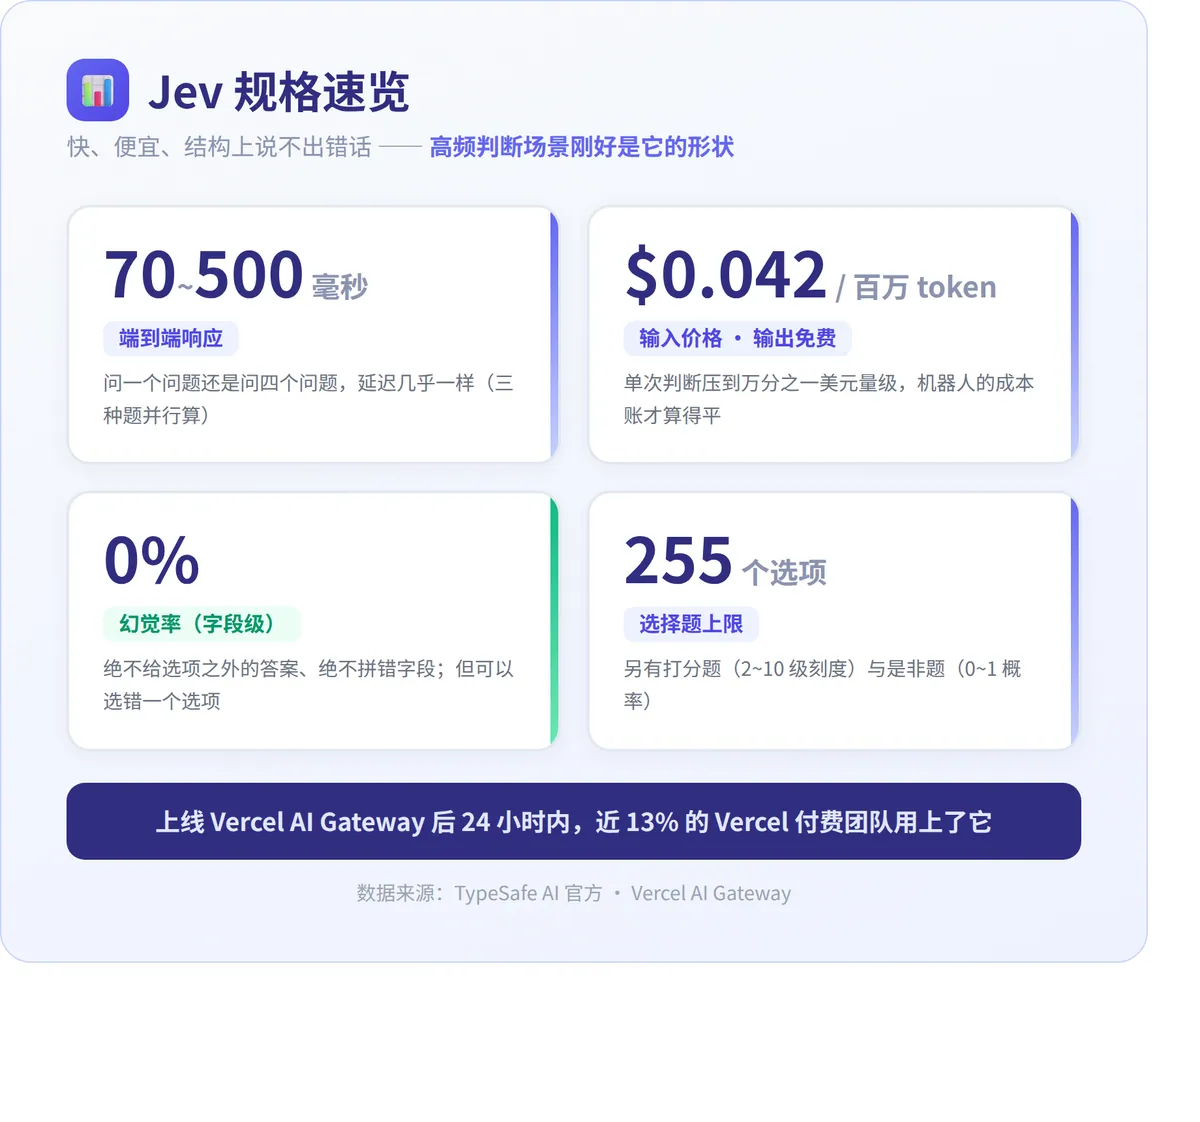Click the description starting "单次判断压到万分之一美元"
The width and height of the screenshot is (1200, 1122).
click(x=829, y=399)
